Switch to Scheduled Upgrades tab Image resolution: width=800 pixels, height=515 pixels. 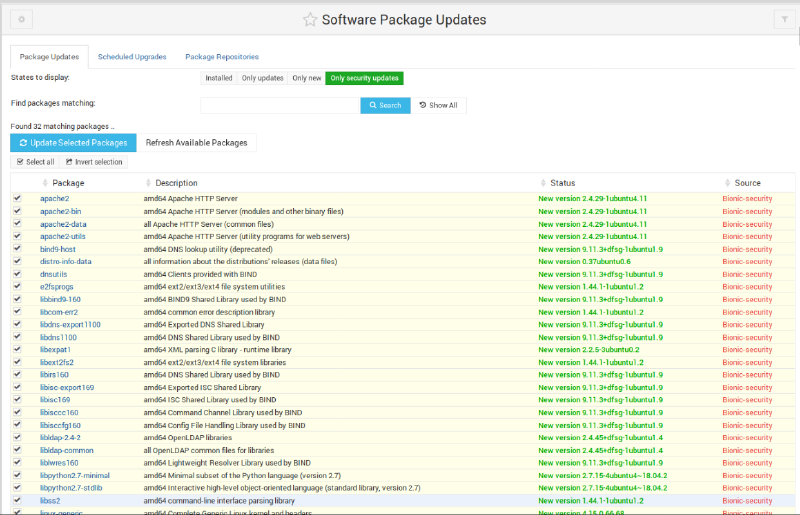point(132,57)
